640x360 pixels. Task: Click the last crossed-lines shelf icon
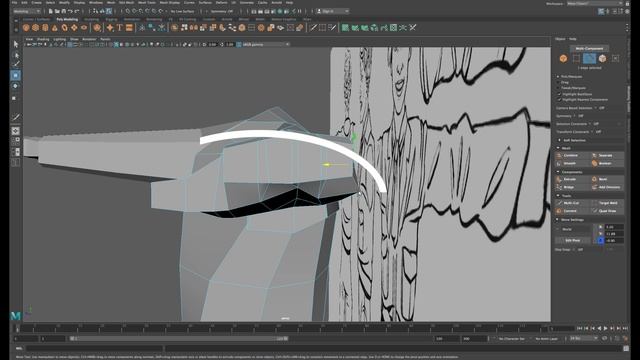click(x=413, y=27)
